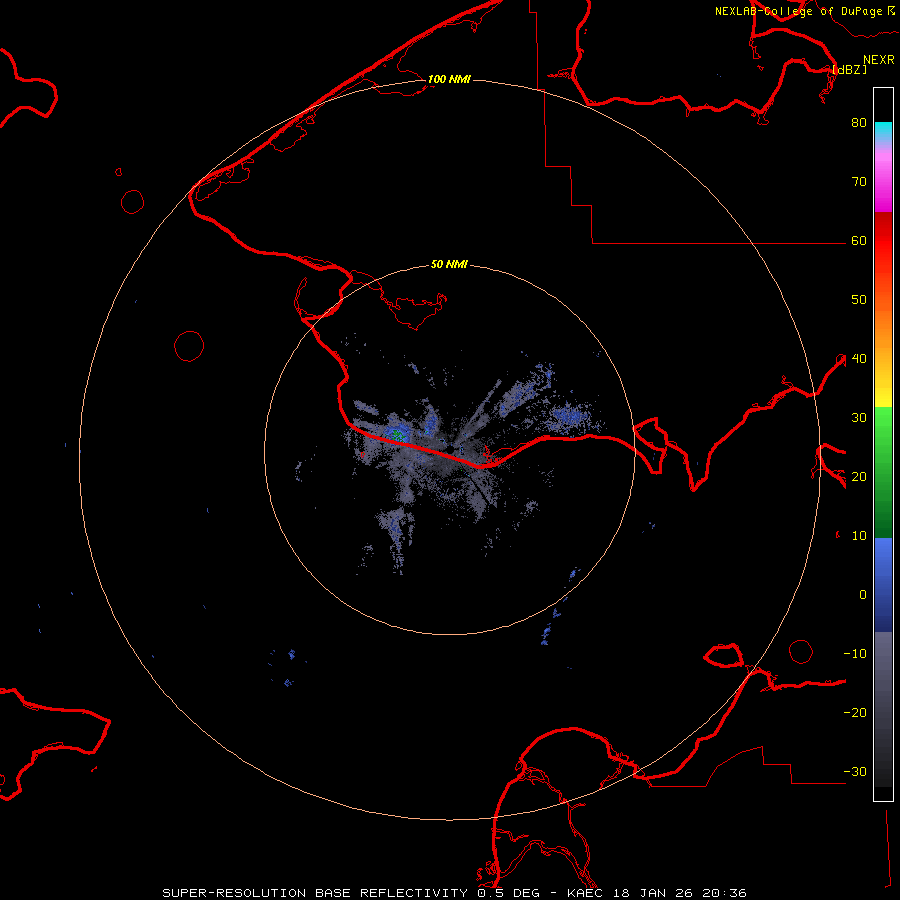This screenshot has height=900, width=900.
Task: Select the 70 value on the dBZ scale
Action: click(x=859, y=182)
